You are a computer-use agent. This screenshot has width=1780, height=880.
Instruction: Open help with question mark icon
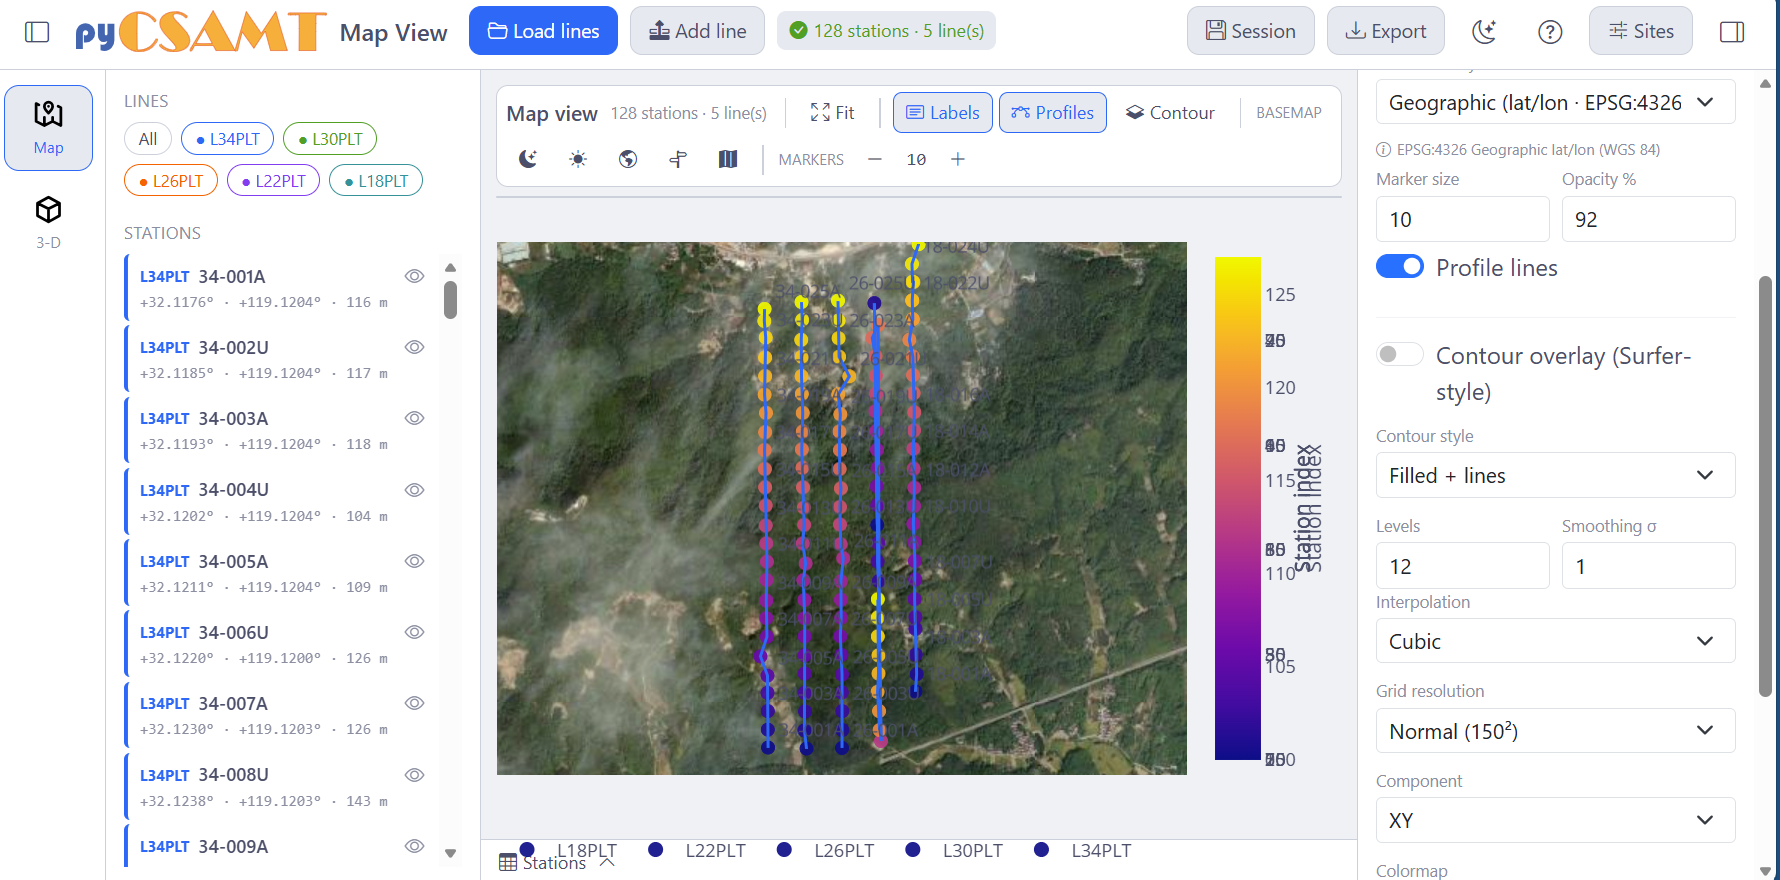click(1550, 32)
